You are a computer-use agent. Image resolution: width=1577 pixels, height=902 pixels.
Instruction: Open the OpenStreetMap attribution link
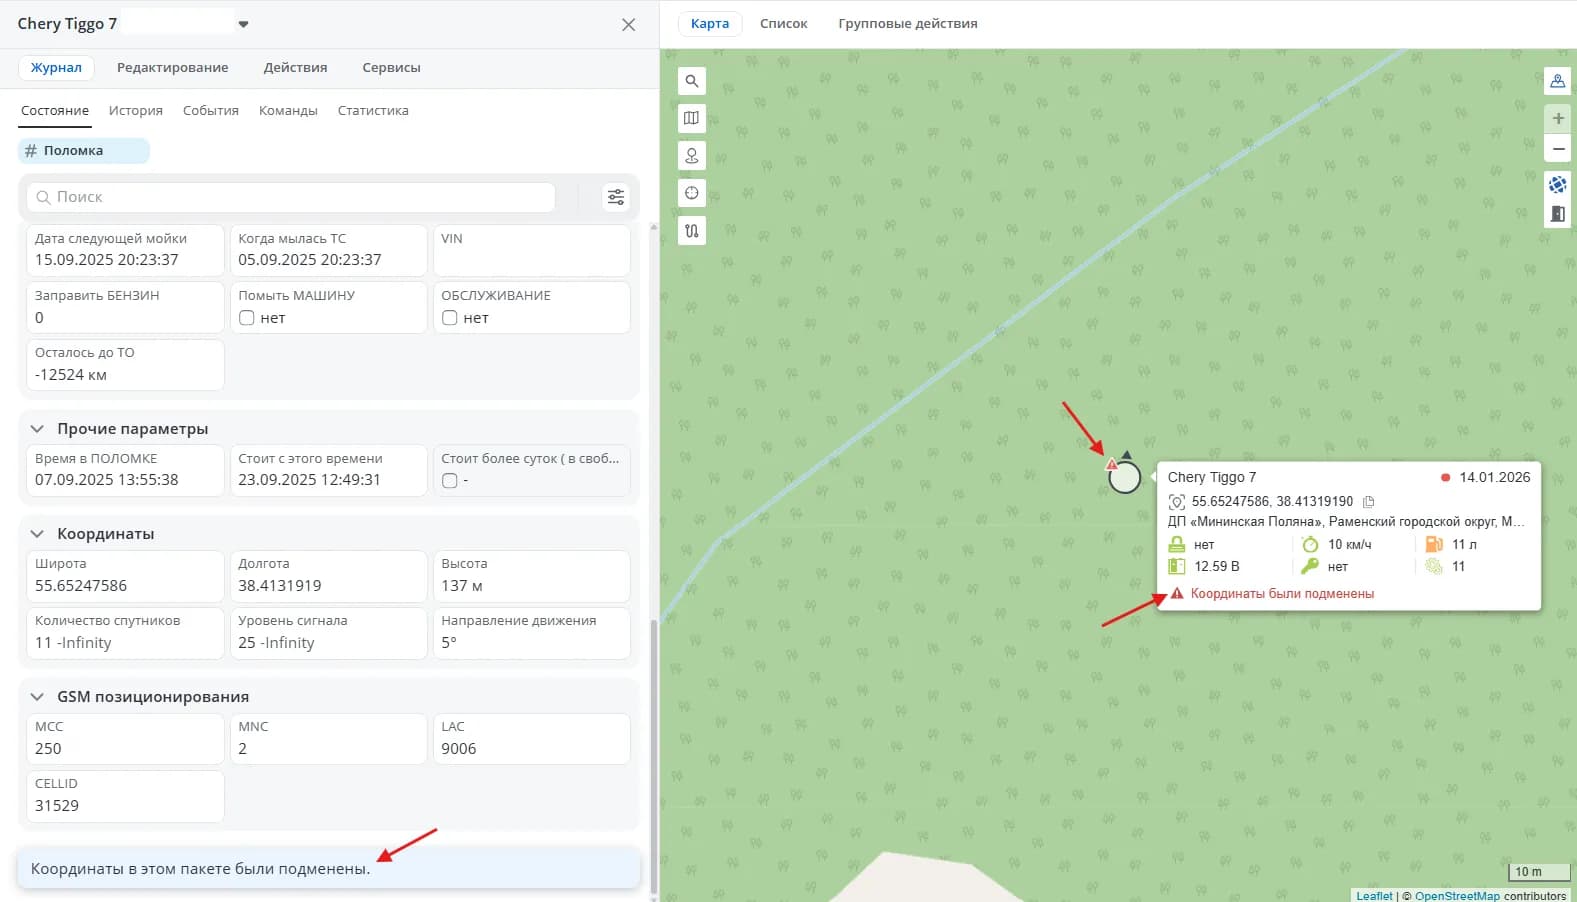[x=1457, y=896]
